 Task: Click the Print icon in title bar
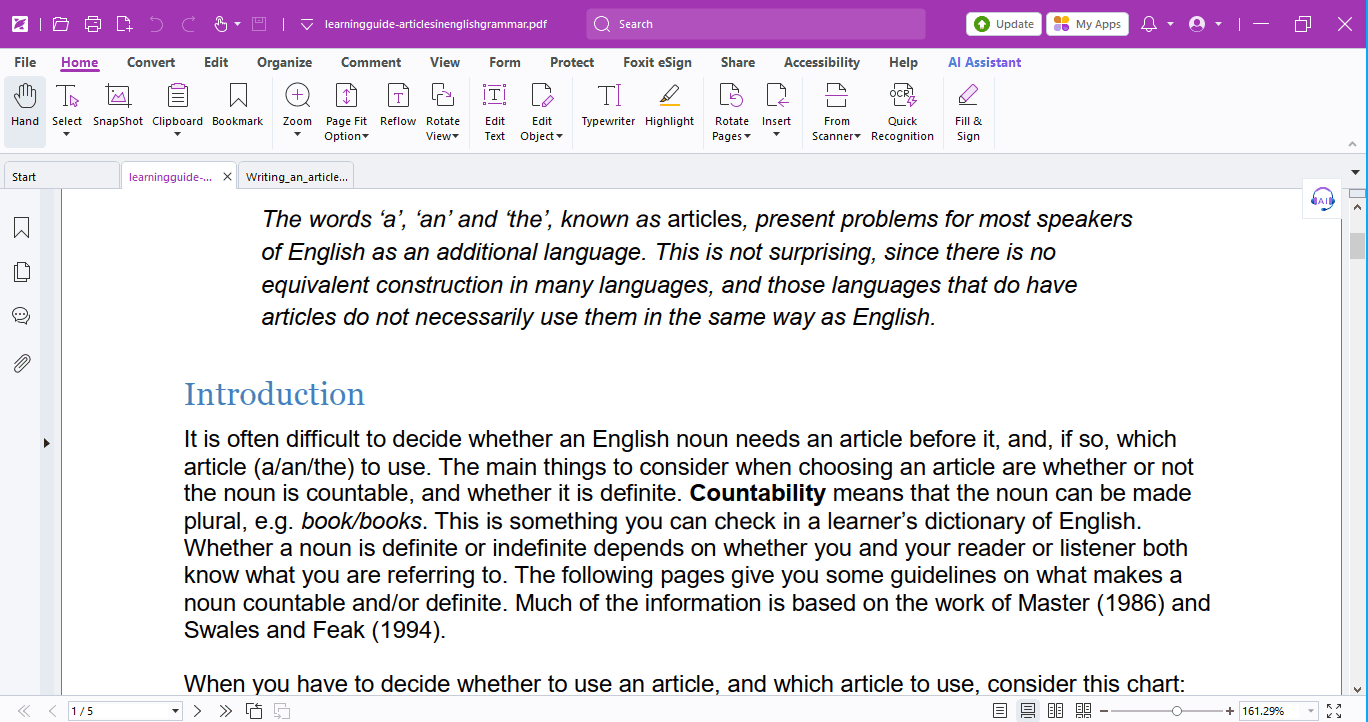pos(93,24)
